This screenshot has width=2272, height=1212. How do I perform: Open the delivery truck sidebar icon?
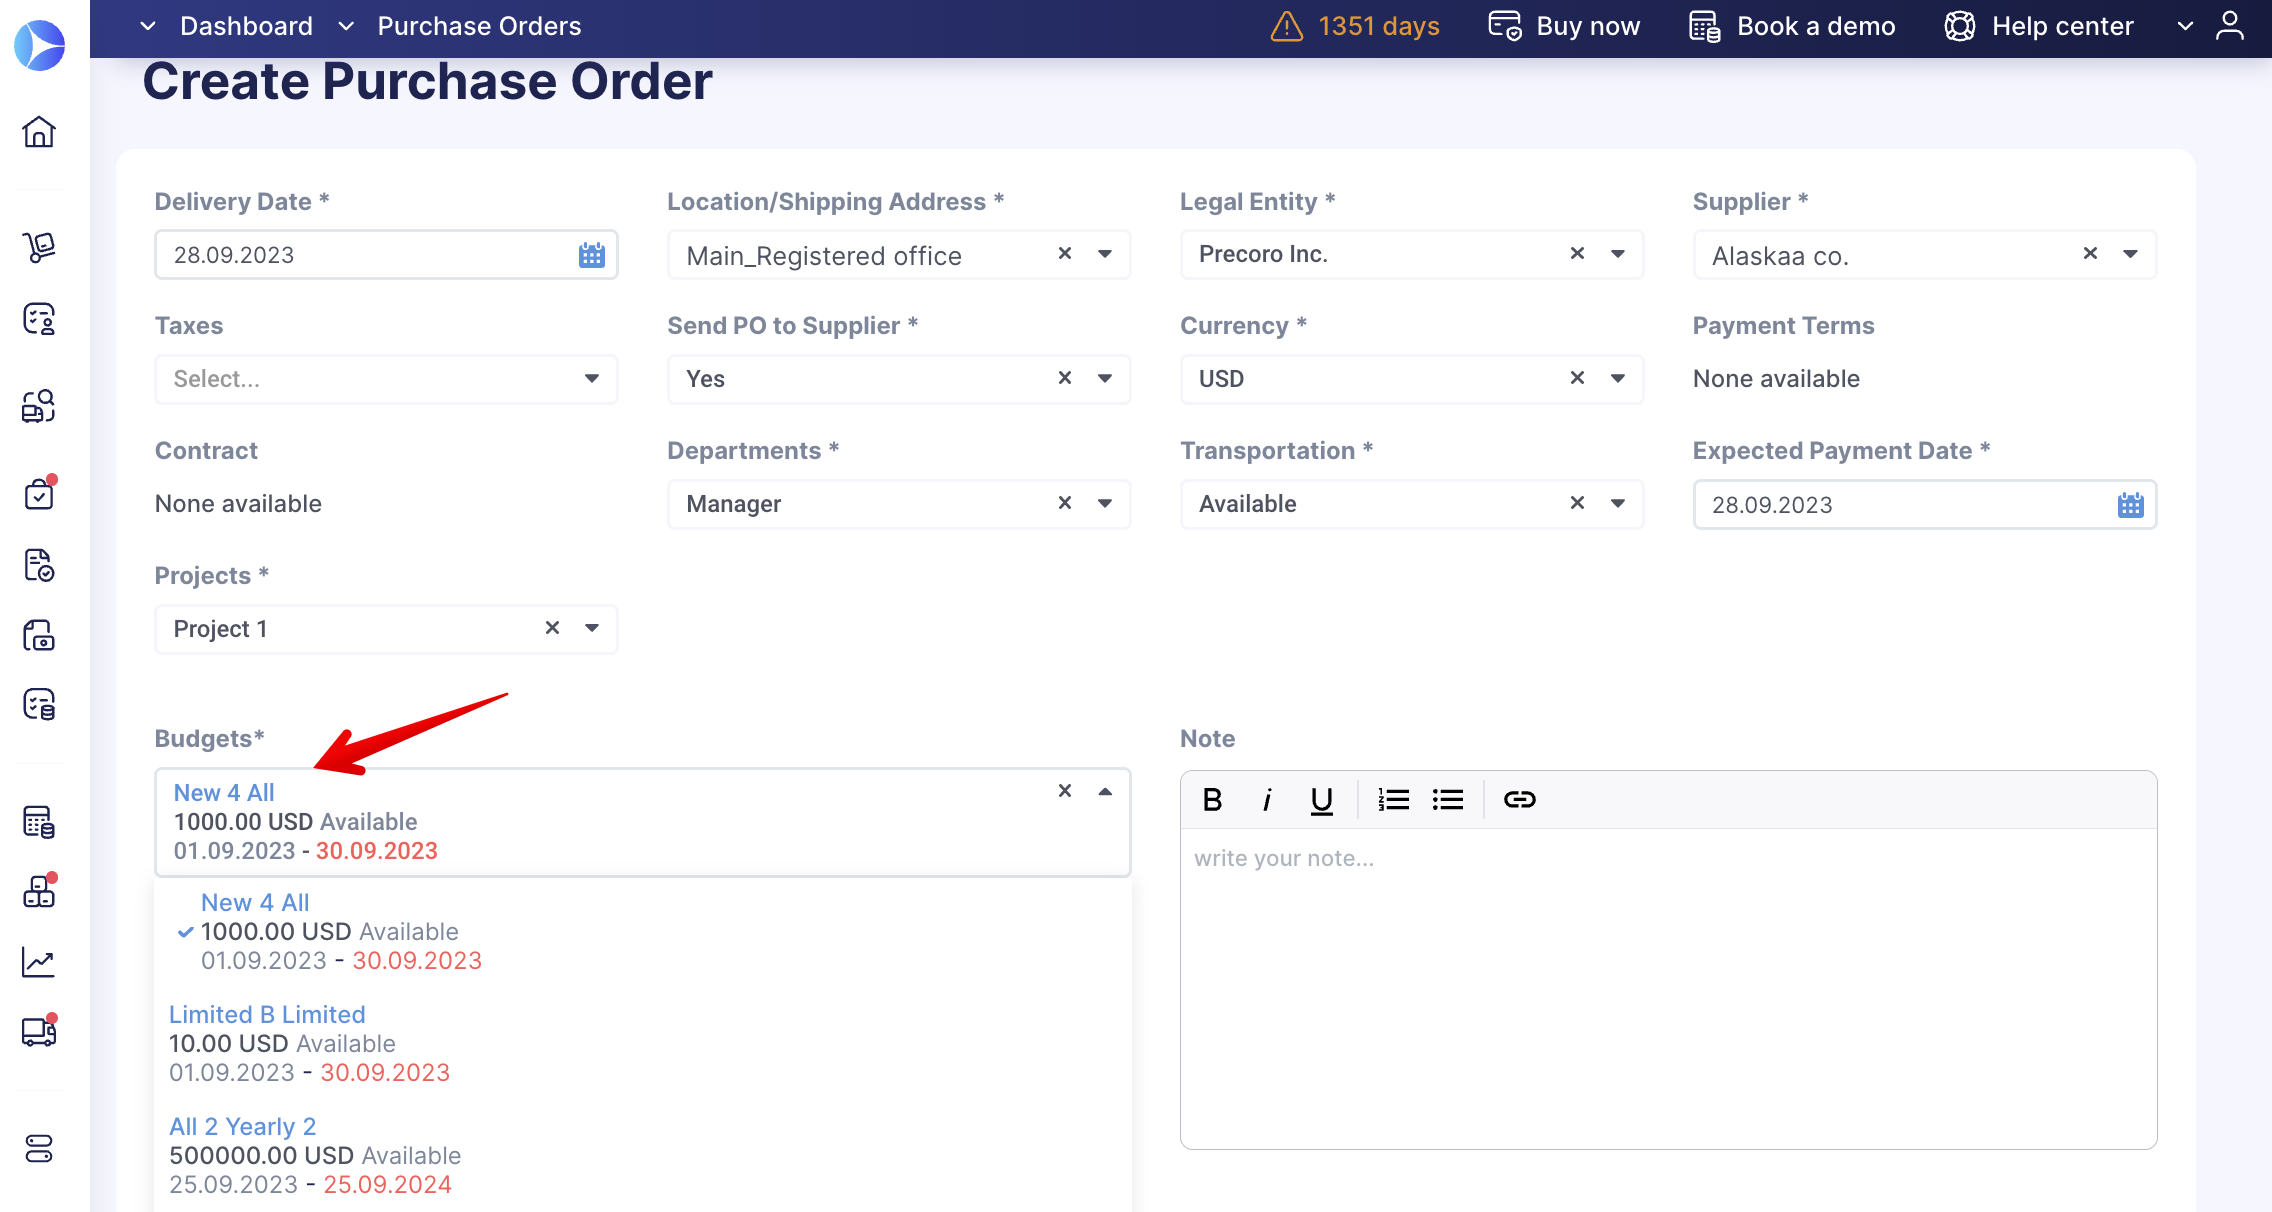(39, 1031)
